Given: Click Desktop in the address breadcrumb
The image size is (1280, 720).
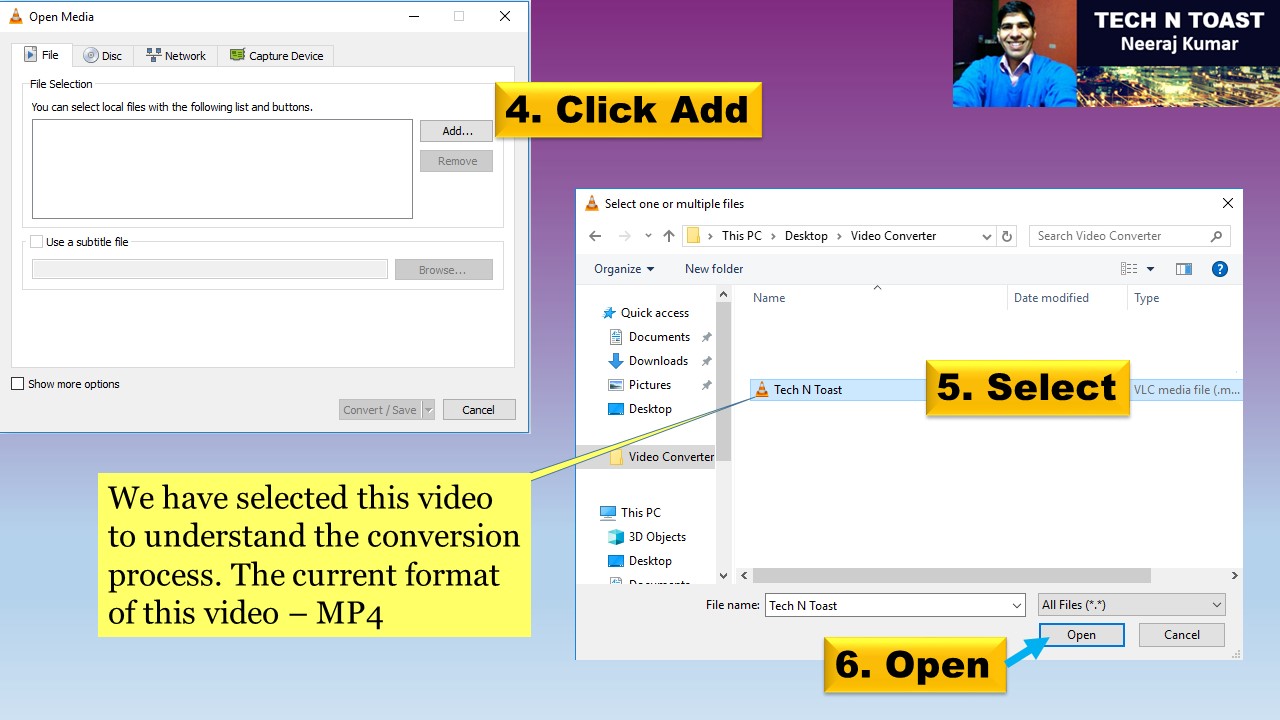Looking at the screenshot, I should 806,236.
